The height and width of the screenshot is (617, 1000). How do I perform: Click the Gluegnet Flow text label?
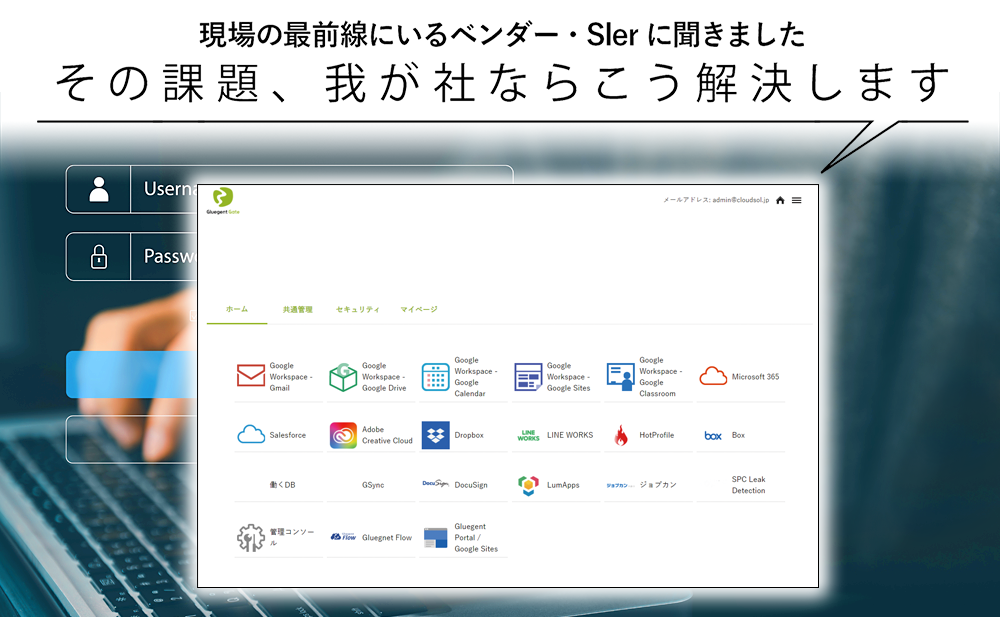(386, 538)
